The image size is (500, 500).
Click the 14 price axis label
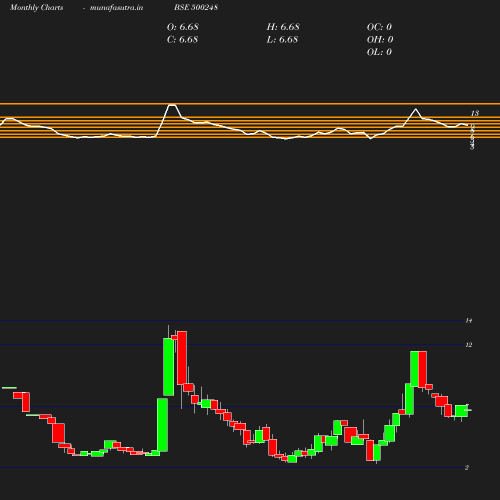coord(469,321)
